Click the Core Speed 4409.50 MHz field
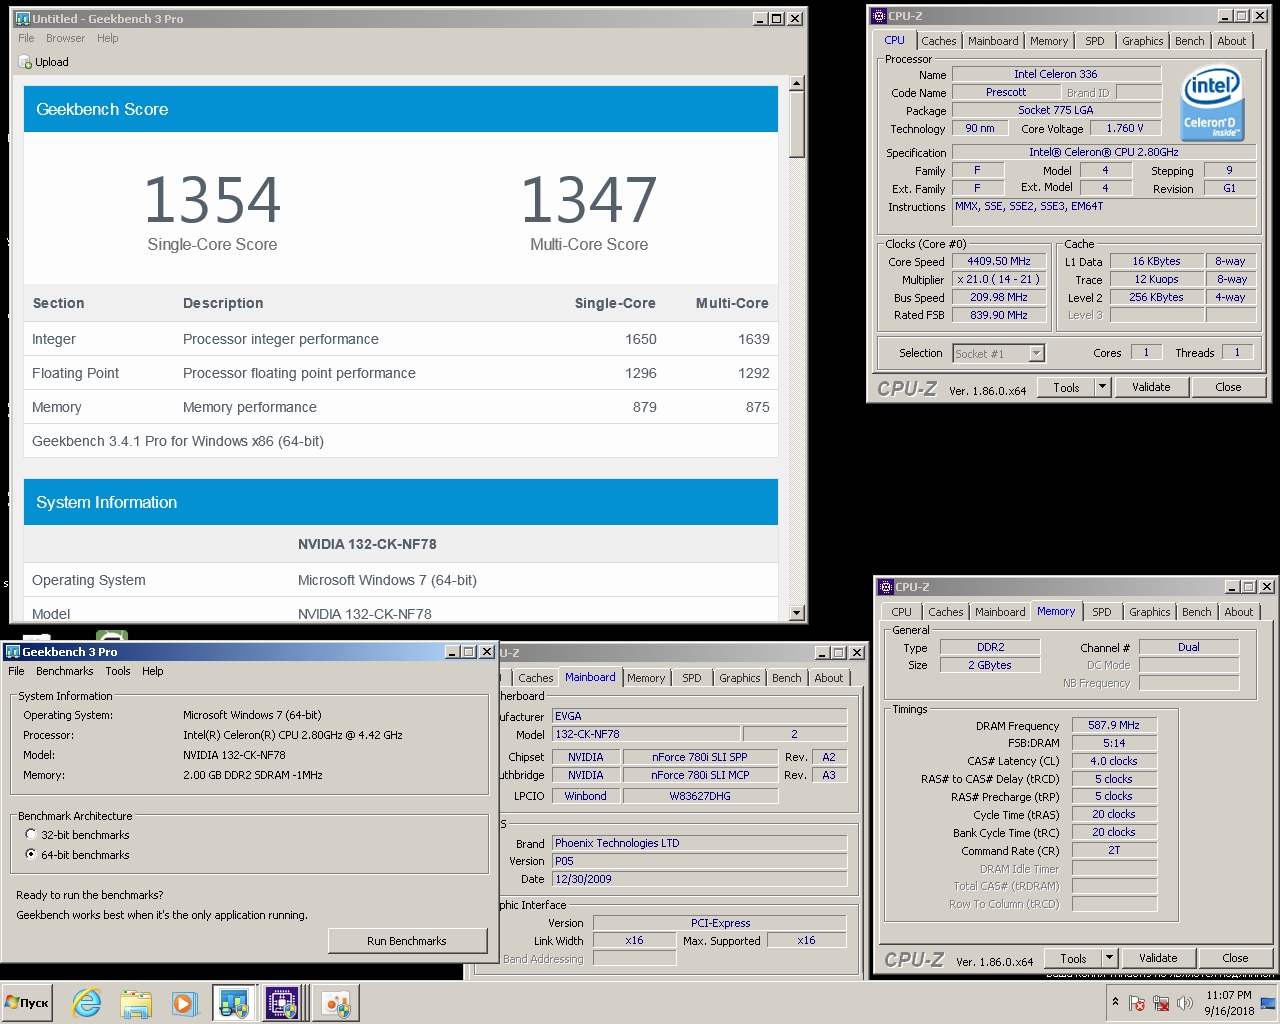1280x1024 pixels. click(998, 261)
